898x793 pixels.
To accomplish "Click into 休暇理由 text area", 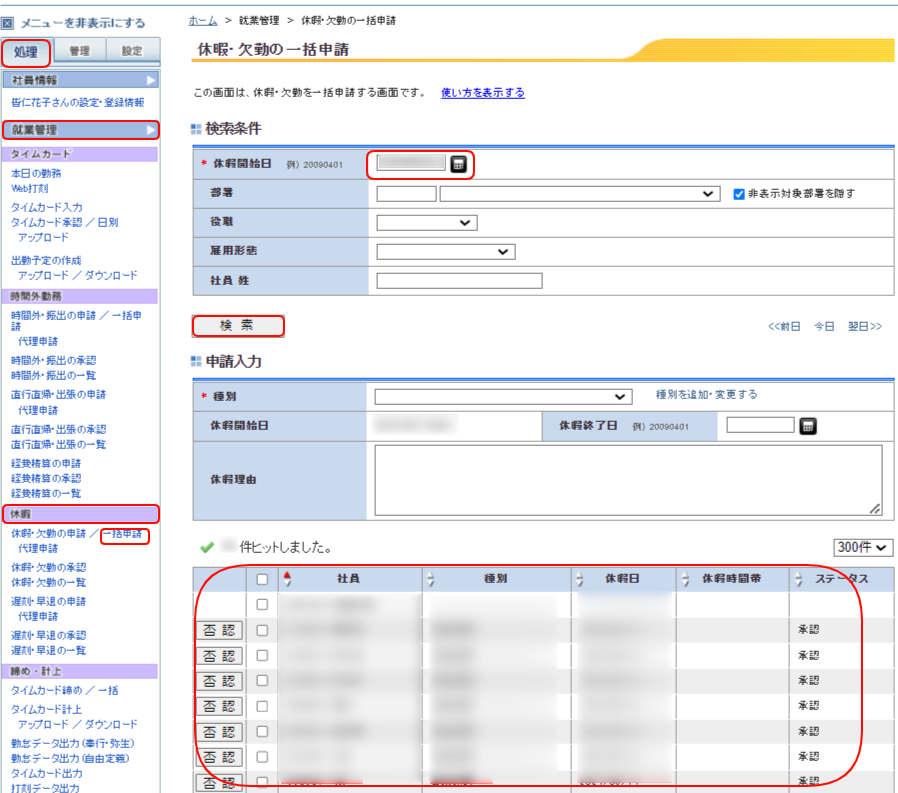I will (x=628, y=480).
